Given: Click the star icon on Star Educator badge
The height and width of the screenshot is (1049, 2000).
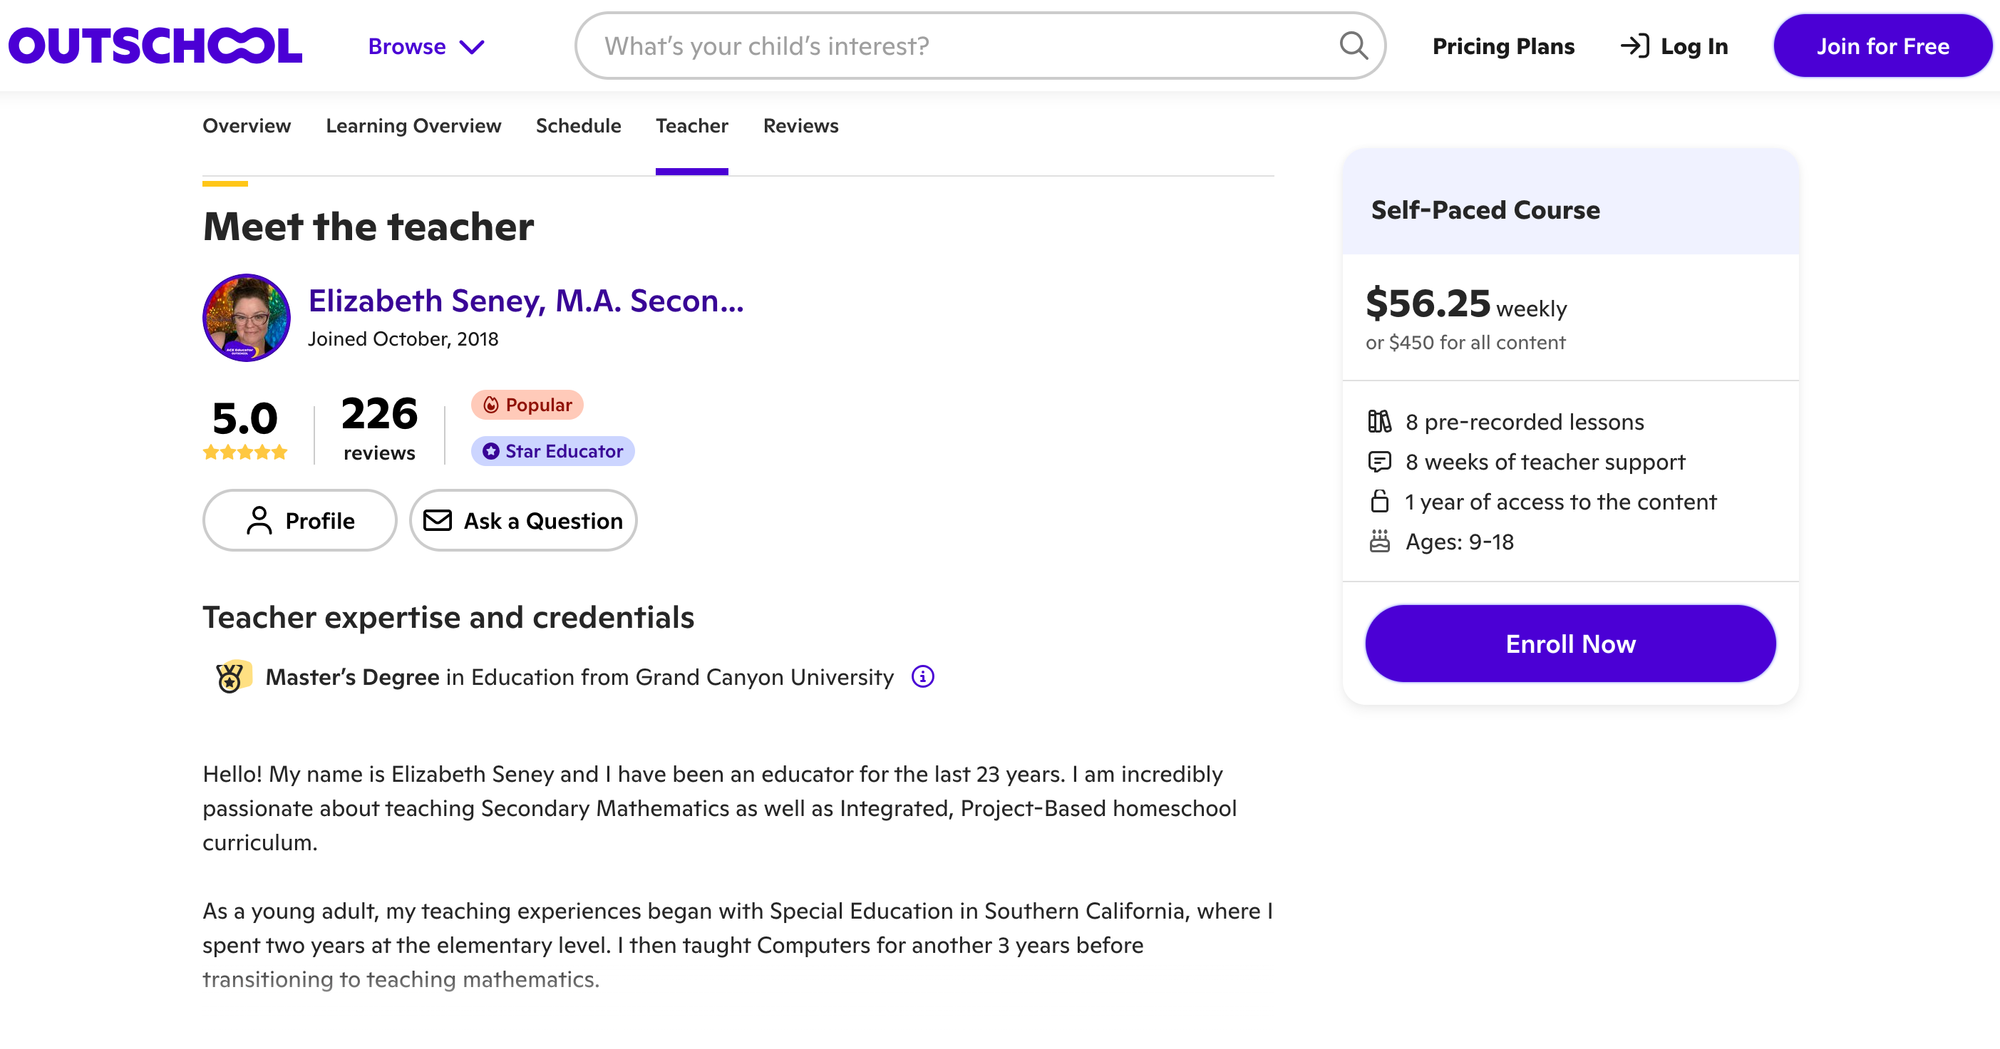Looking at the screenshot, I should coord(490,451).
